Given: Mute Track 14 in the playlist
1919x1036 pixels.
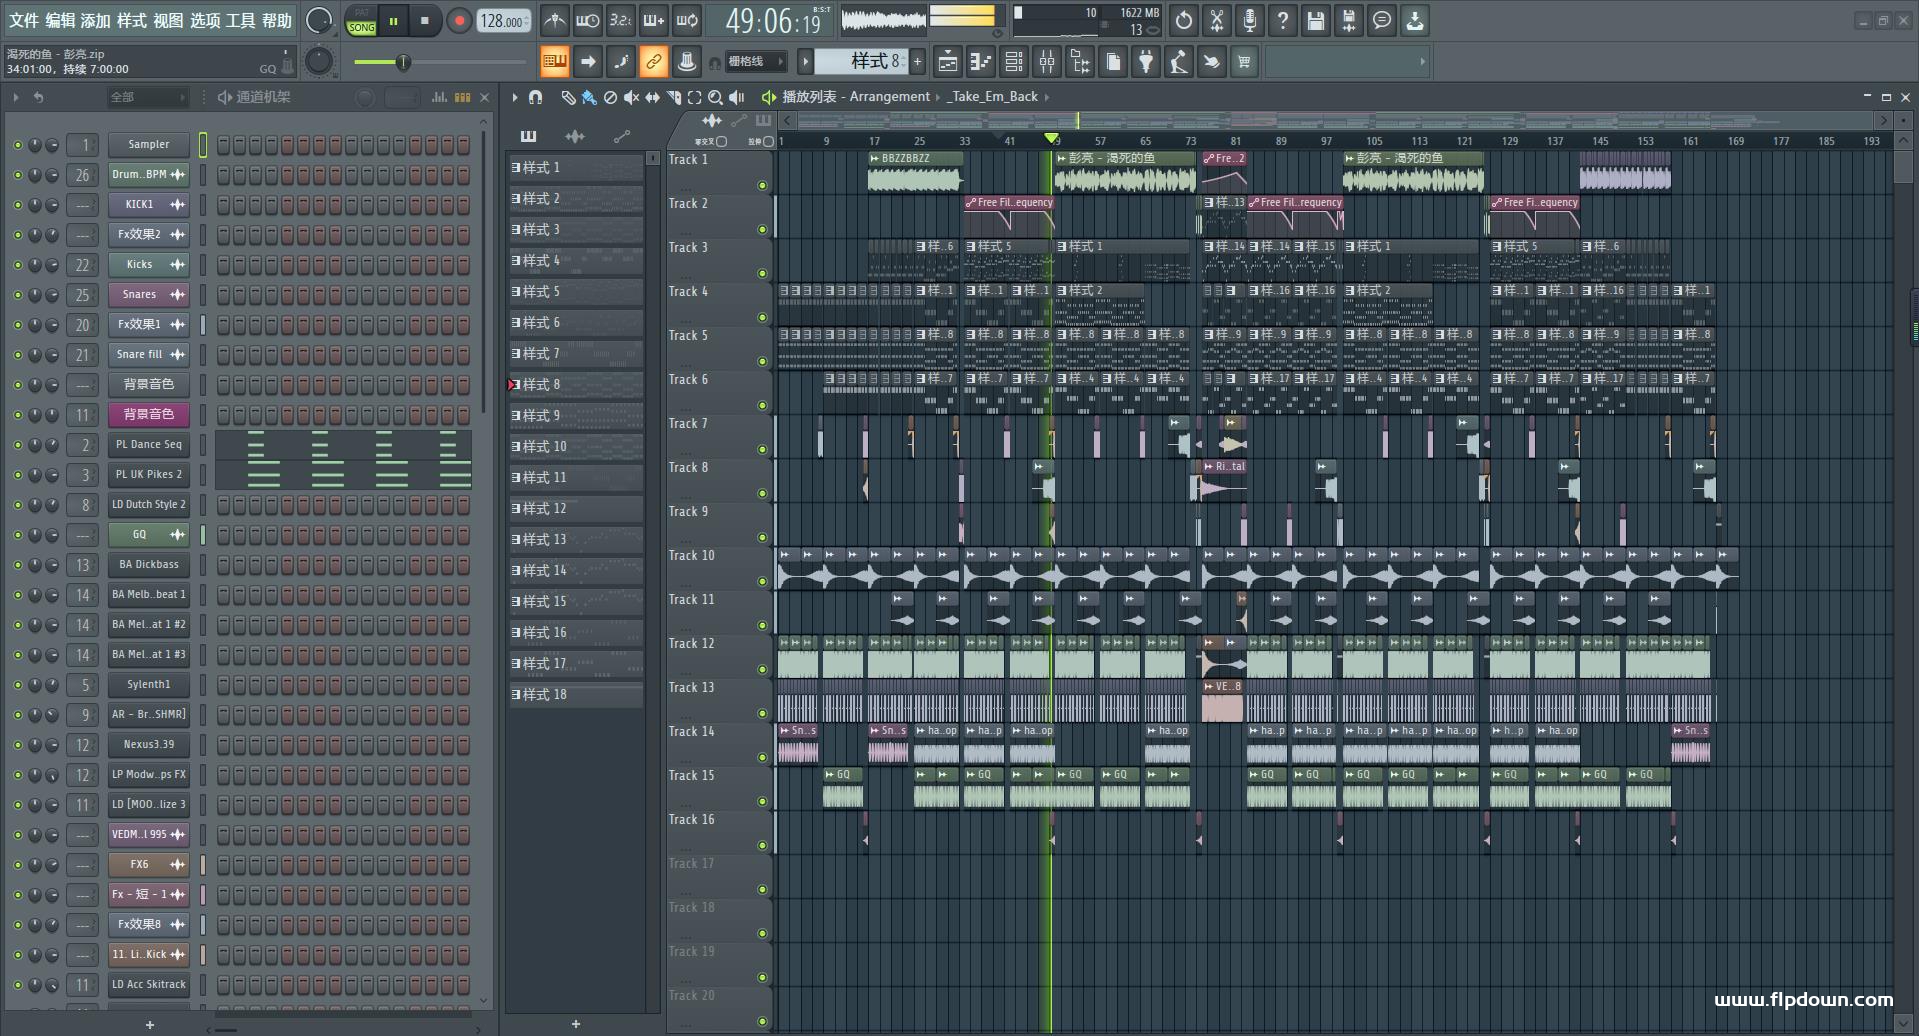Looking at the screenshot, I should [x=762, y=757].
